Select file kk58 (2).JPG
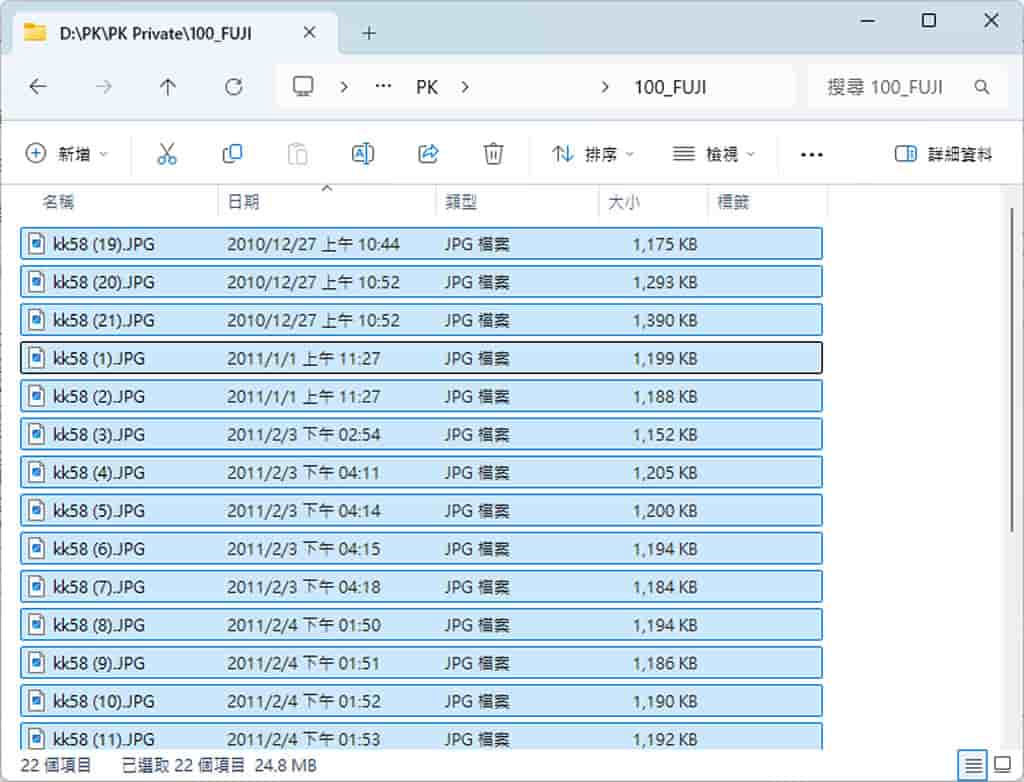Image resolution: width=1024 pixels, height=782 pixels. coord(421,396)
